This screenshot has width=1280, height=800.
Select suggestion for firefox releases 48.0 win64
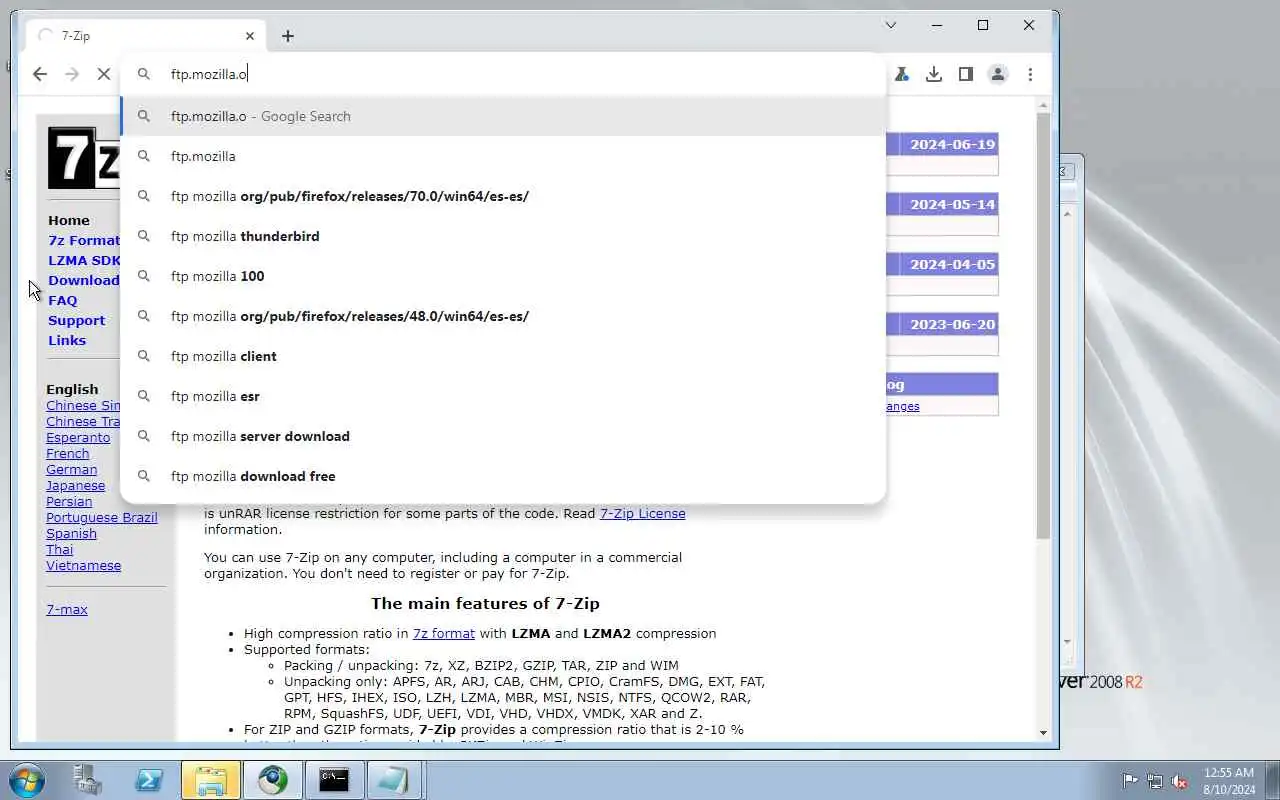[x=503, y=316]
